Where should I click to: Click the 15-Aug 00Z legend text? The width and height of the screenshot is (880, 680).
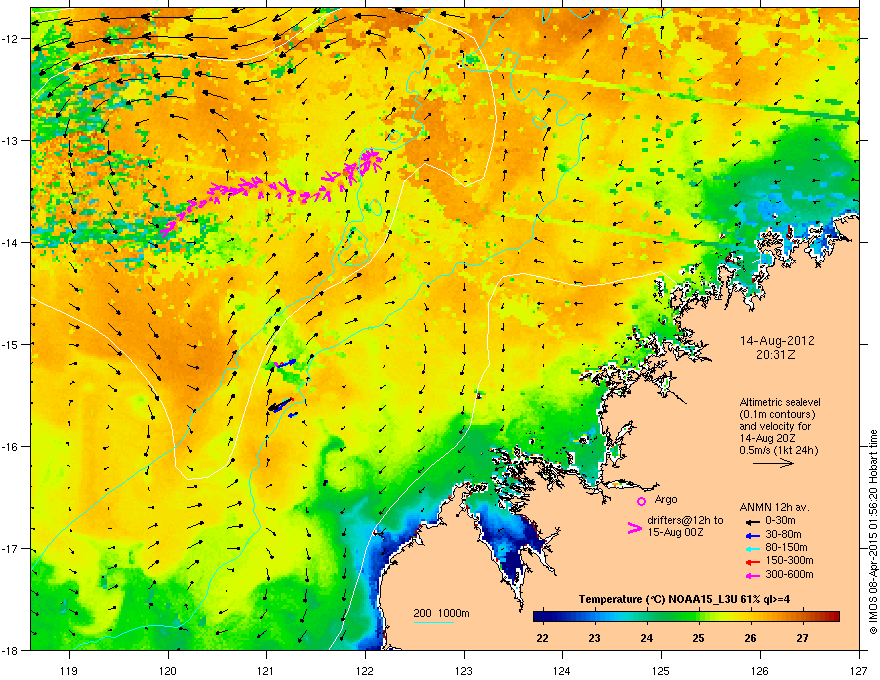[675, 532]
